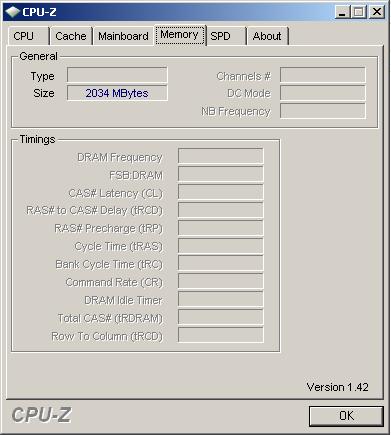Click the memory Type field
Viewport: 391px width, 435px height.
tap(117, 75)
